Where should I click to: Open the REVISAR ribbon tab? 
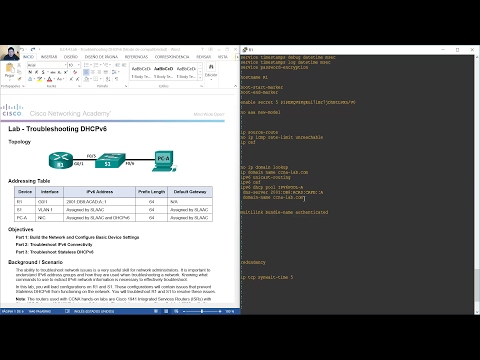[203, 57]
